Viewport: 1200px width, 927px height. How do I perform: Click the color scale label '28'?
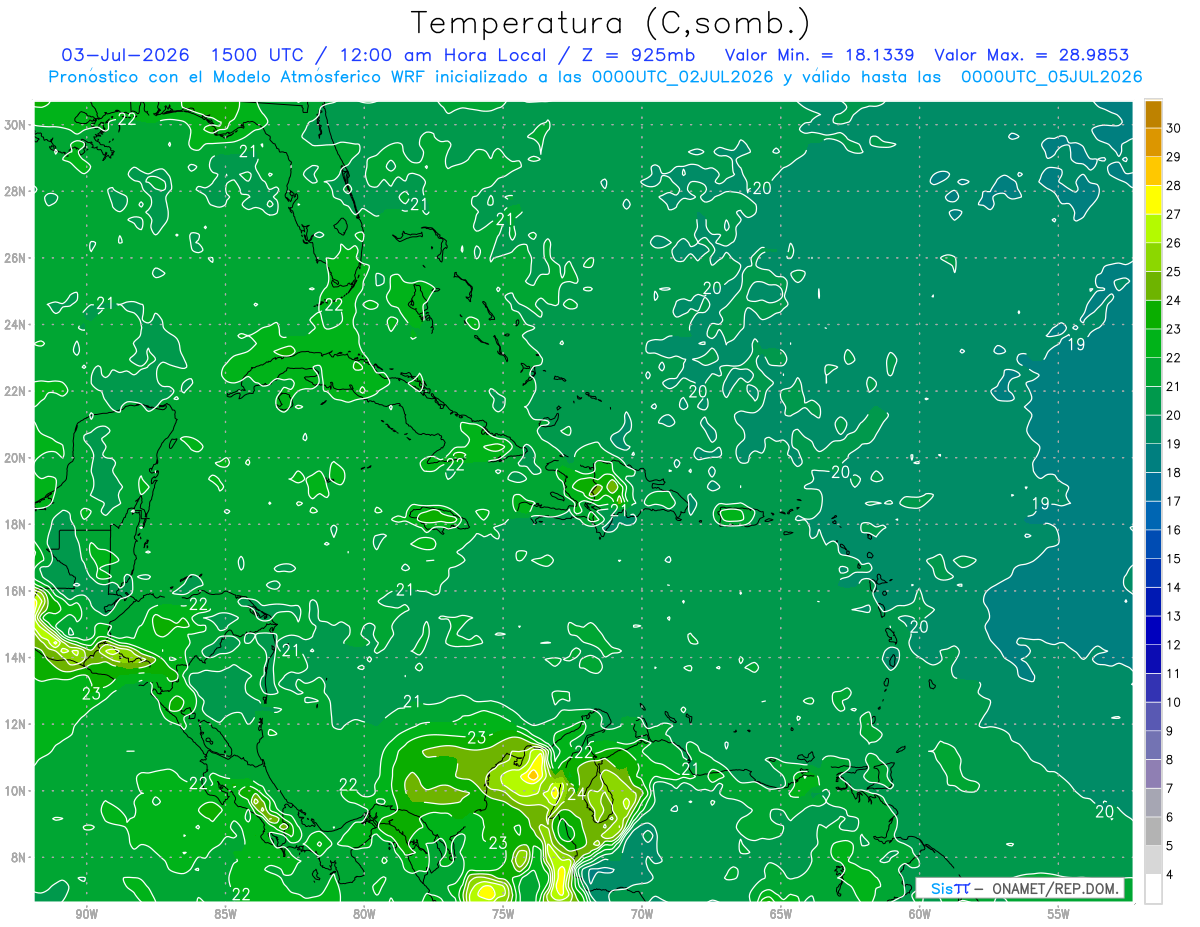(1174, 185)
